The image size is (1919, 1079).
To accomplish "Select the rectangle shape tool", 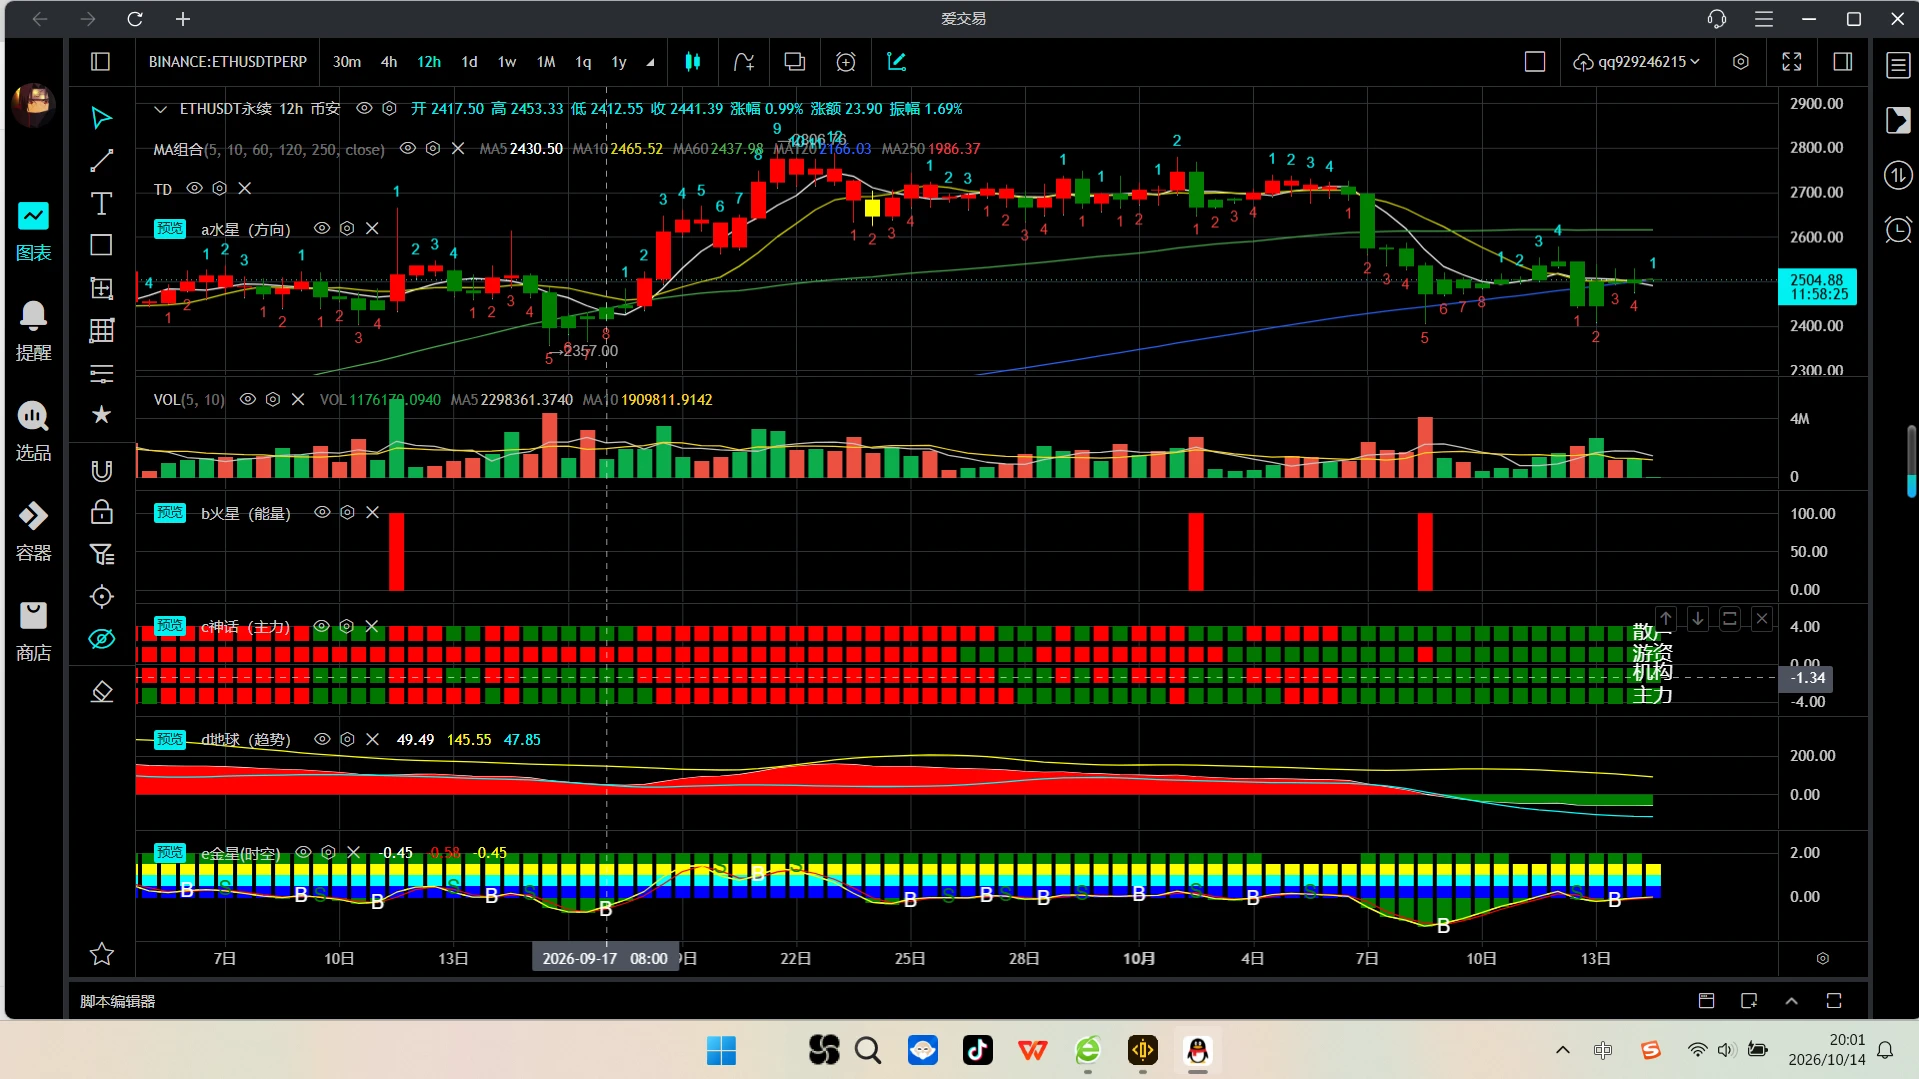I will click(101, 246).
